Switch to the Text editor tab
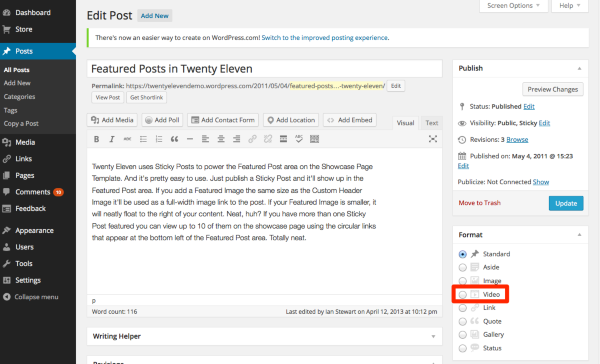 tap(432, 123)
